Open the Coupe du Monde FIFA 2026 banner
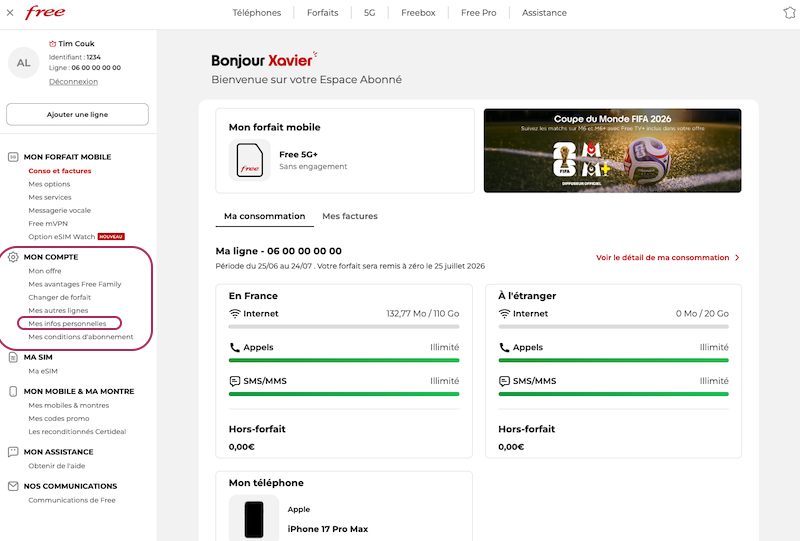The height and width of the screenshot is (541, 800). click(612, 151)
